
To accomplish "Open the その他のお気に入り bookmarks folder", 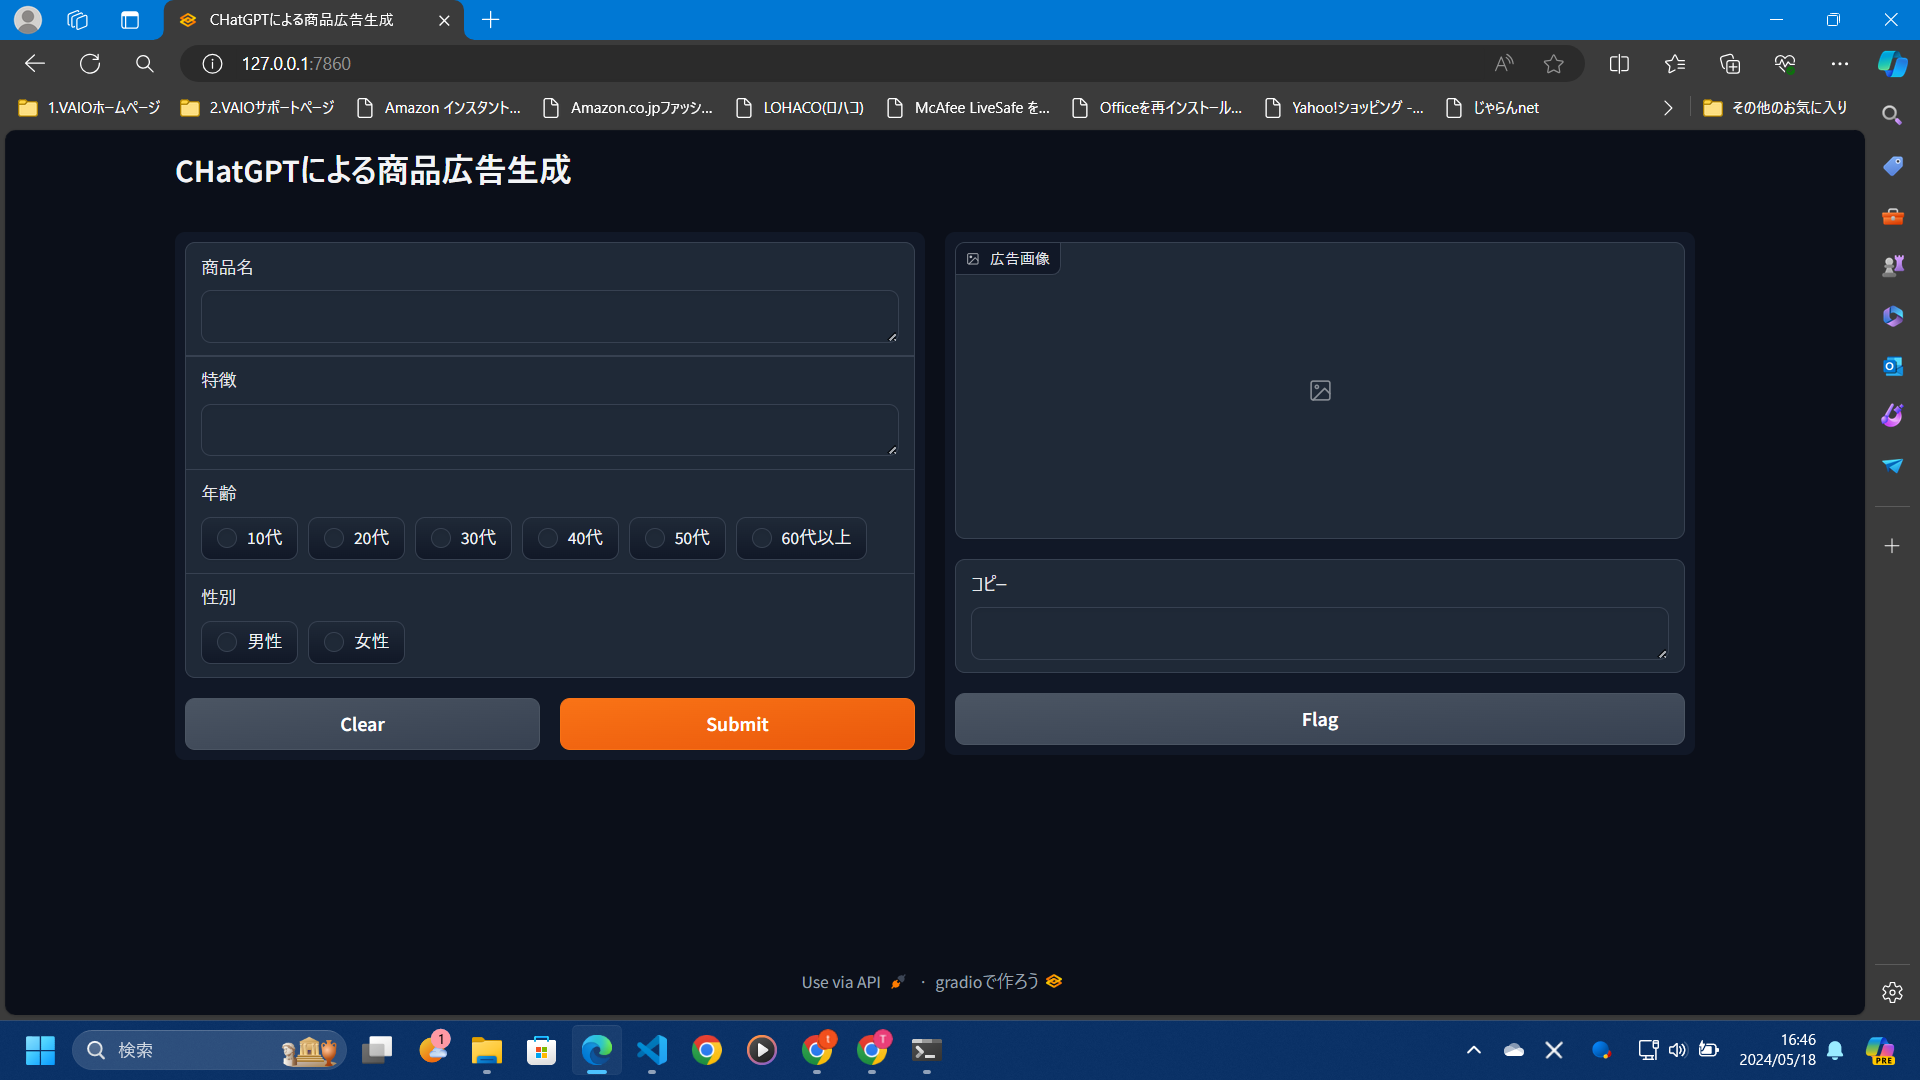I will pos(1775,108).
